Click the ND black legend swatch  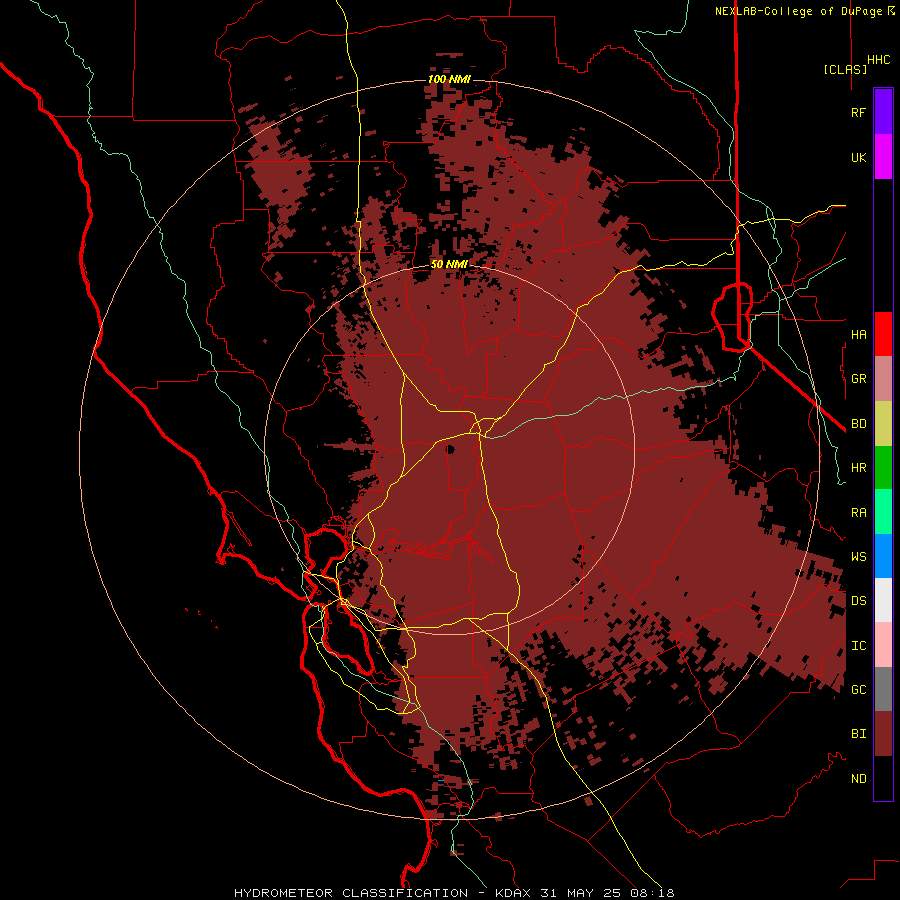coord(883,778)
